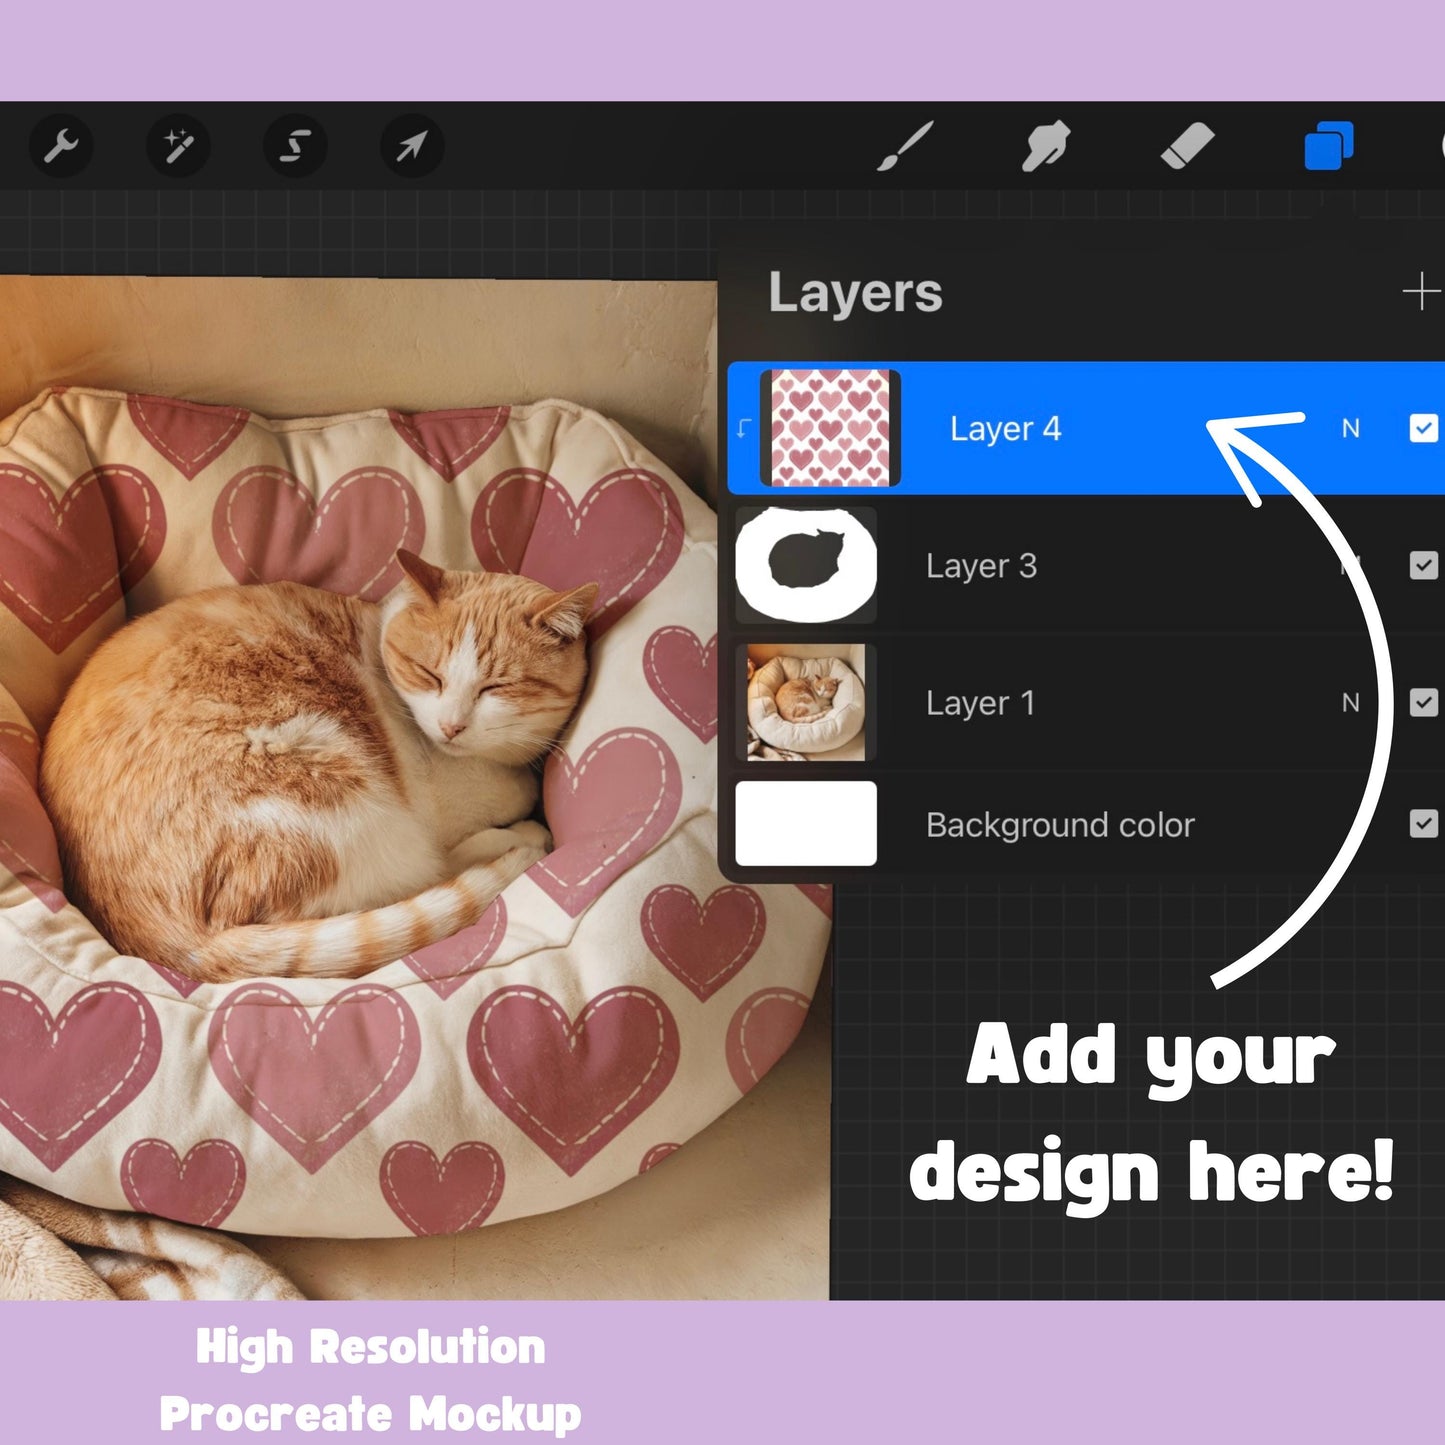Tap Layer 4 heart pattern thumbnail
The height and width of the screenshot is (1445, 1445).
point(830,428)
